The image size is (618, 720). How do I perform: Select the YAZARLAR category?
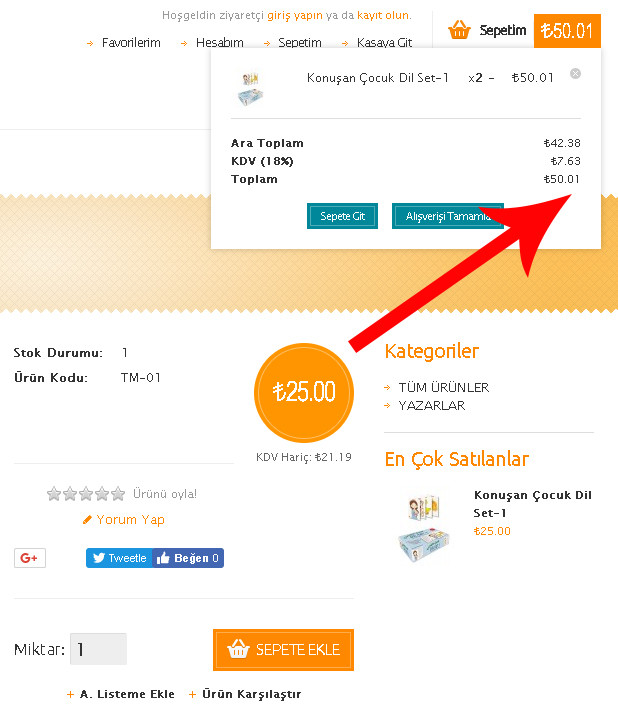(x=432, y=405)
